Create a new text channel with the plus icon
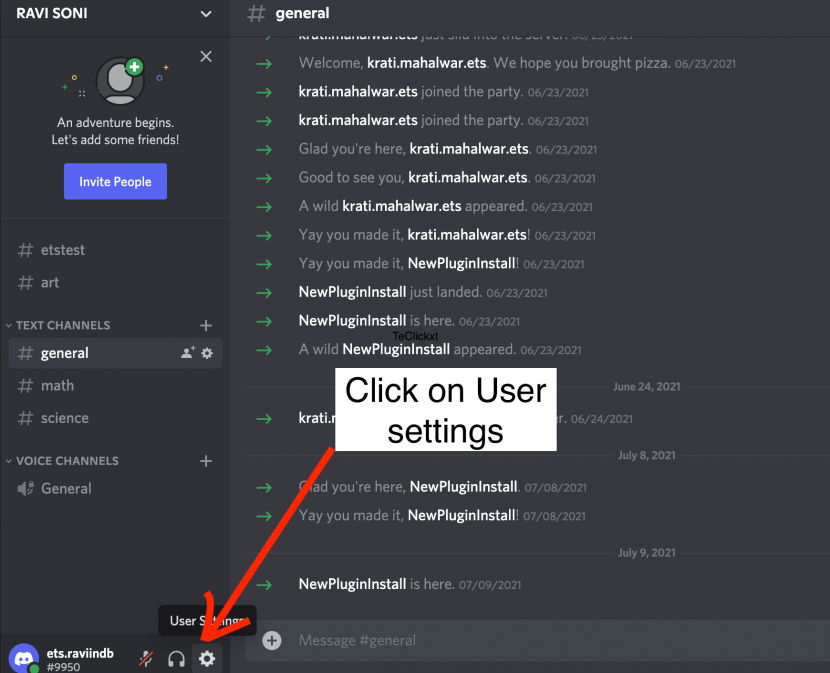 coord(206,325)
